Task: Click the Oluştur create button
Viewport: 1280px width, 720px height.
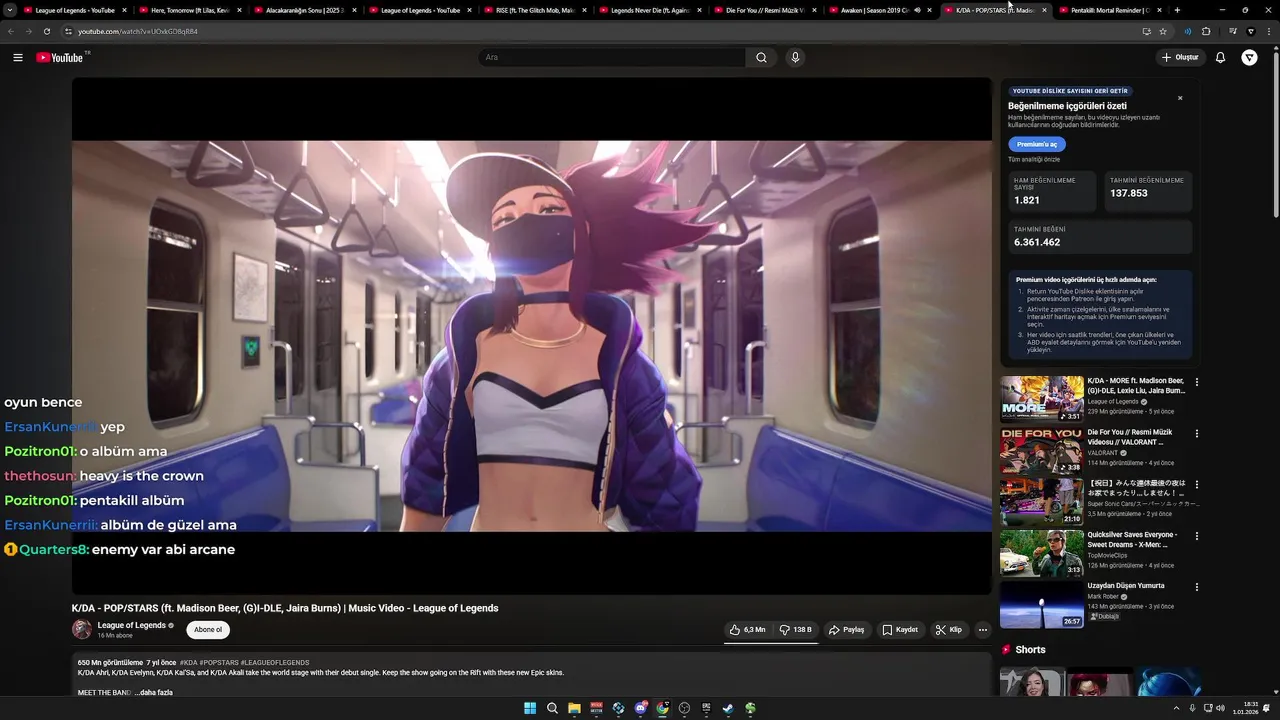Action: point(1180,57)
